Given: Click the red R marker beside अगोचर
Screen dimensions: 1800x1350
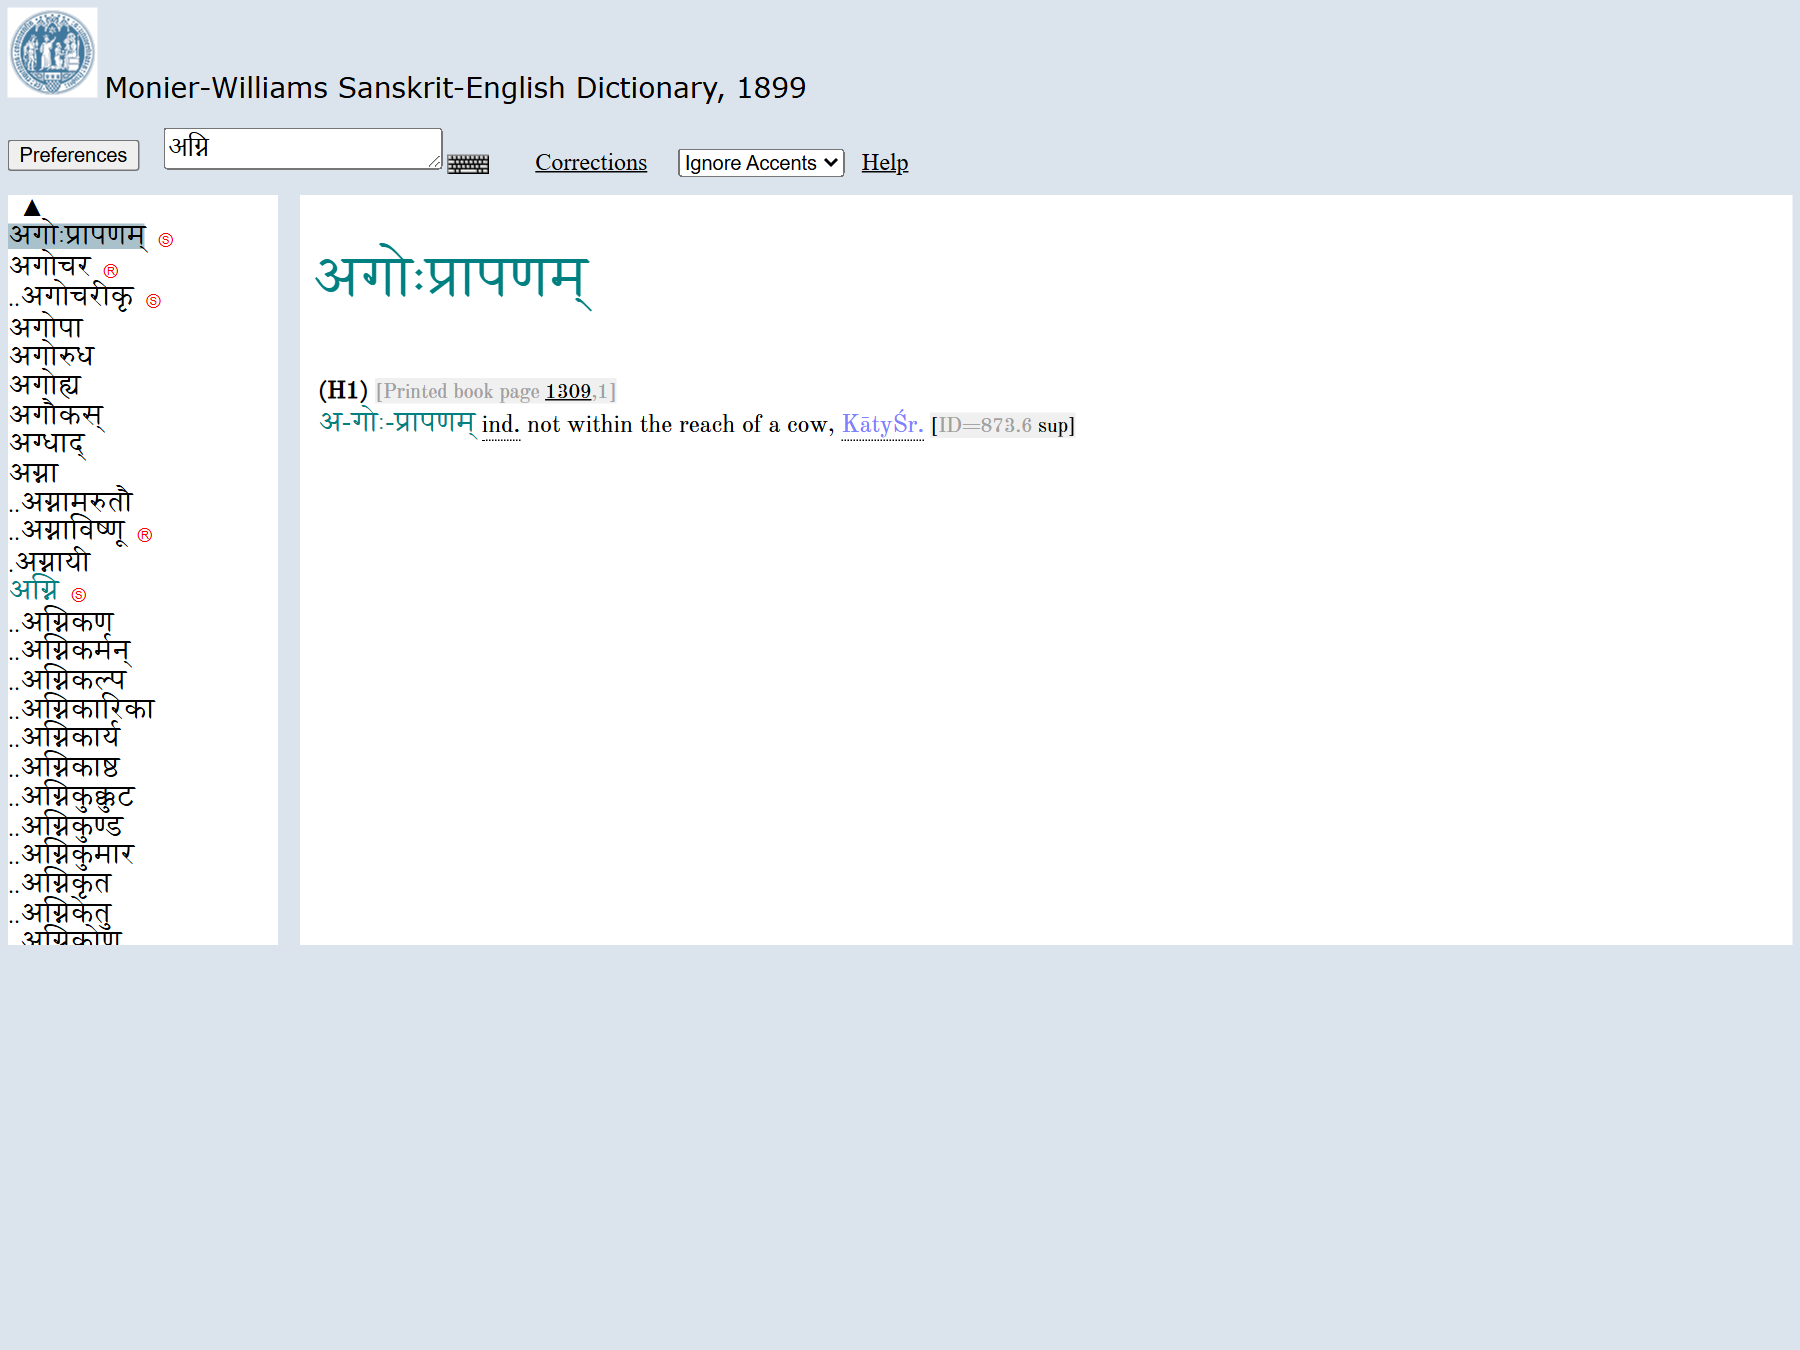Looking at the screenshot, I should point(111,271).
